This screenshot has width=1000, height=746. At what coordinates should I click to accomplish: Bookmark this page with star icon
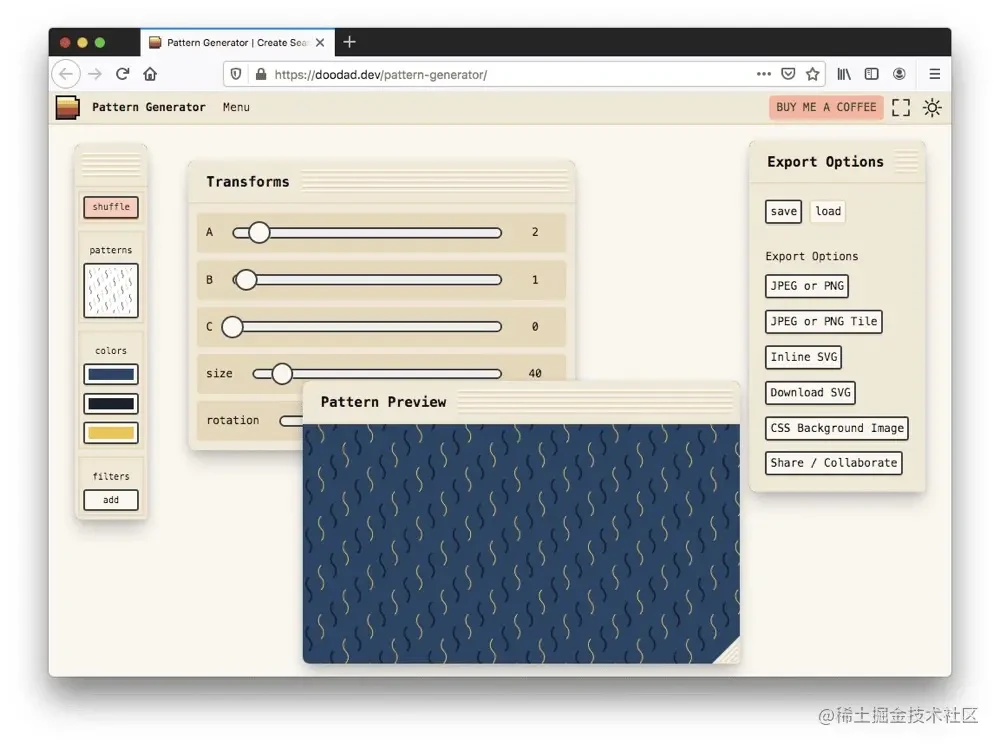click(812, 74)
